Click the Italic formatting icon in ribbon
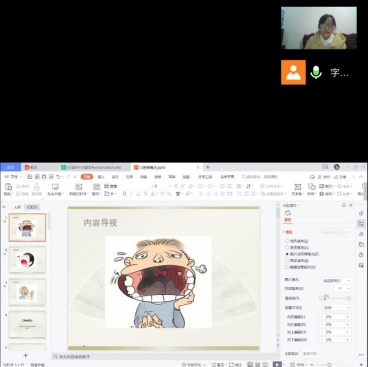 pos(131,194)
